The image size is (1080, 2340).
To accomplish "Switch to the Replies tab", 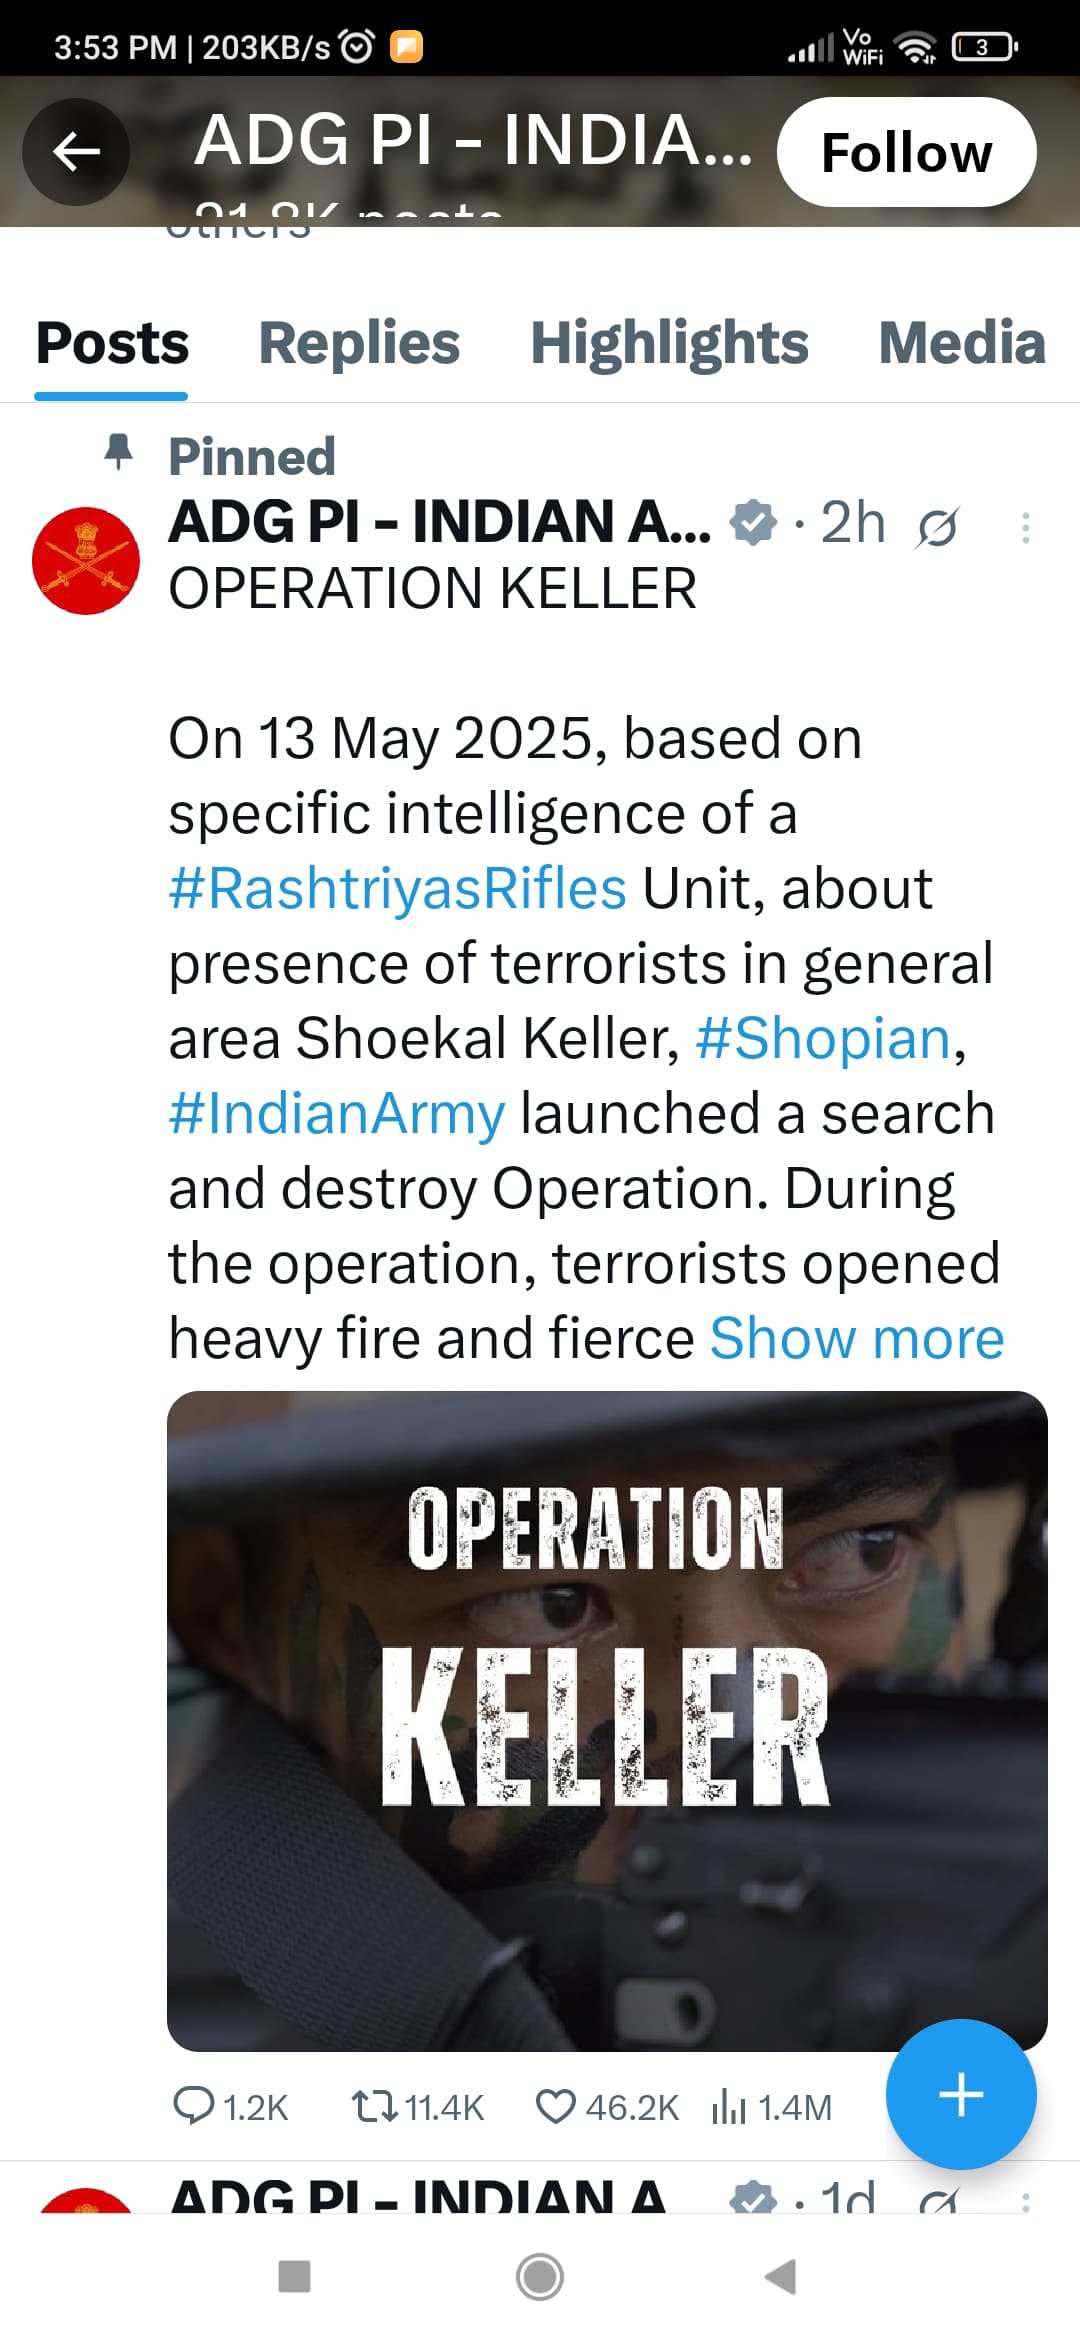I will click(359, 343).
